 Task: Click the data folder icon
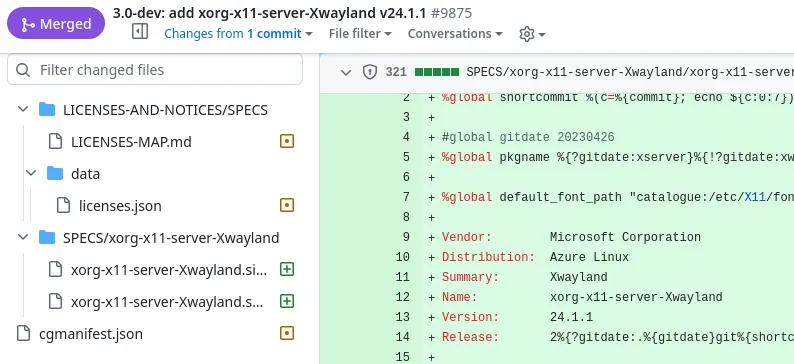[55, 173]
